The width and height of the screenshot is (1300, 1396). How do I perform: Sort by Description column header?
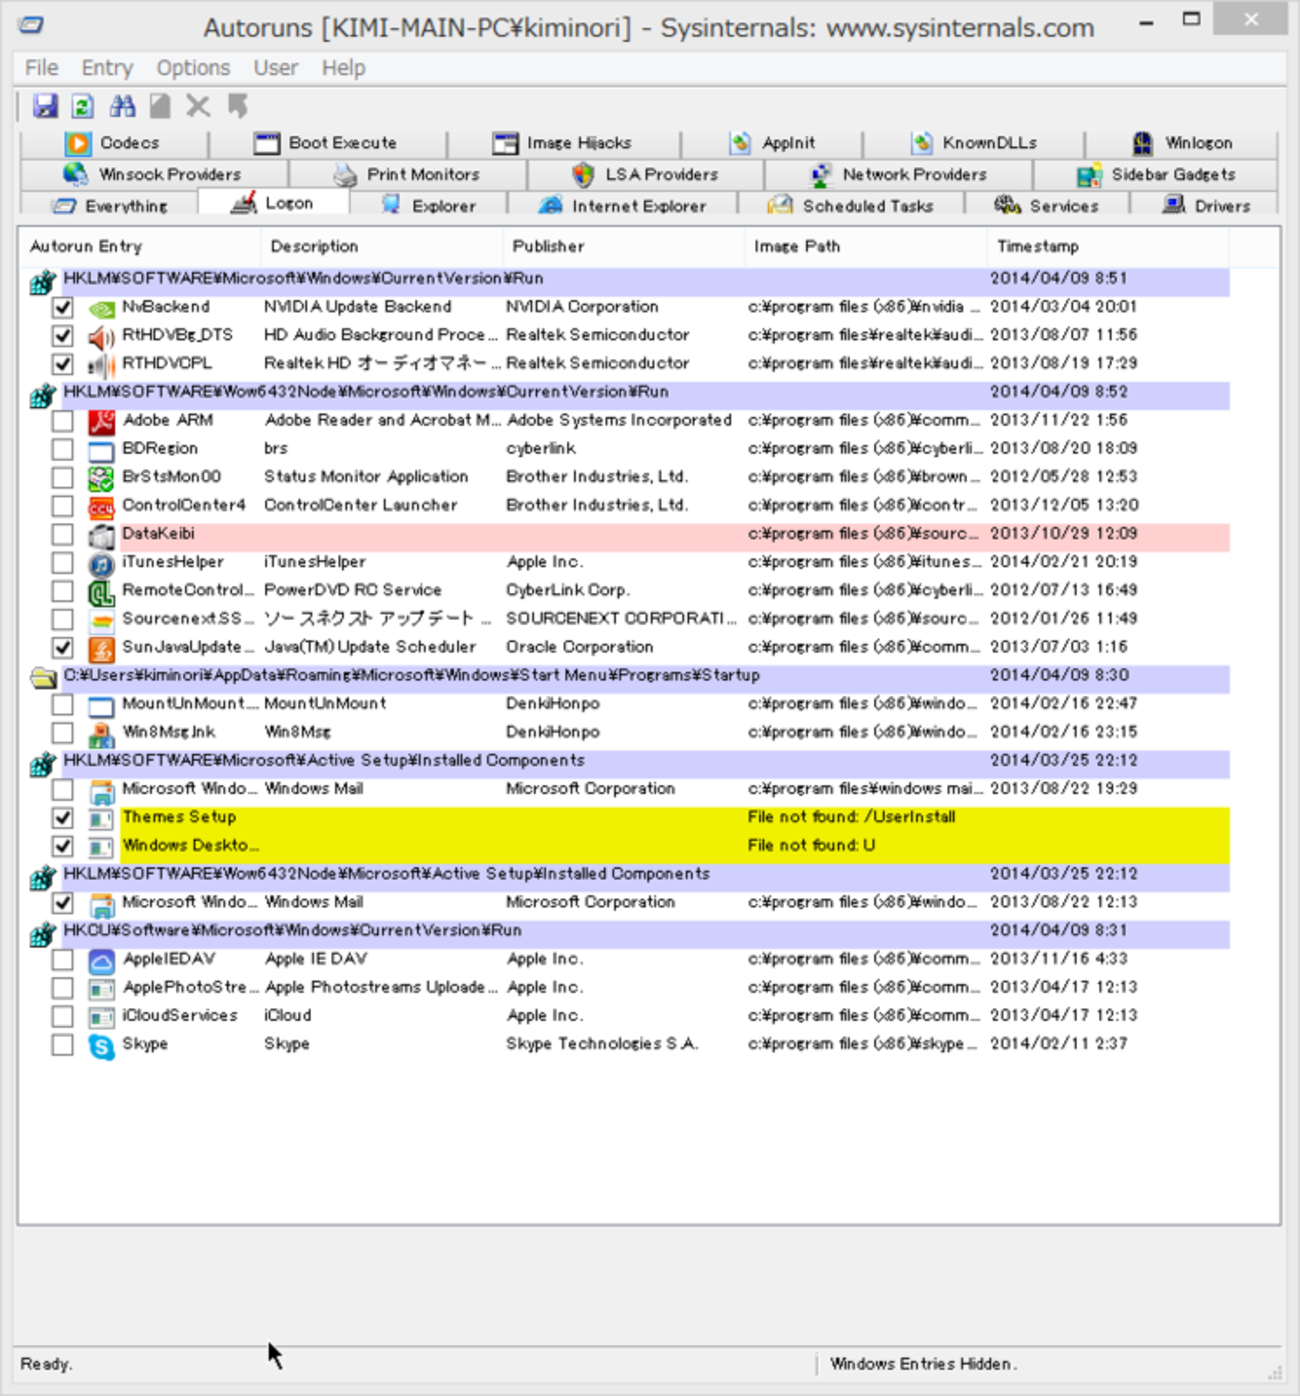click(x=381, y=246)
